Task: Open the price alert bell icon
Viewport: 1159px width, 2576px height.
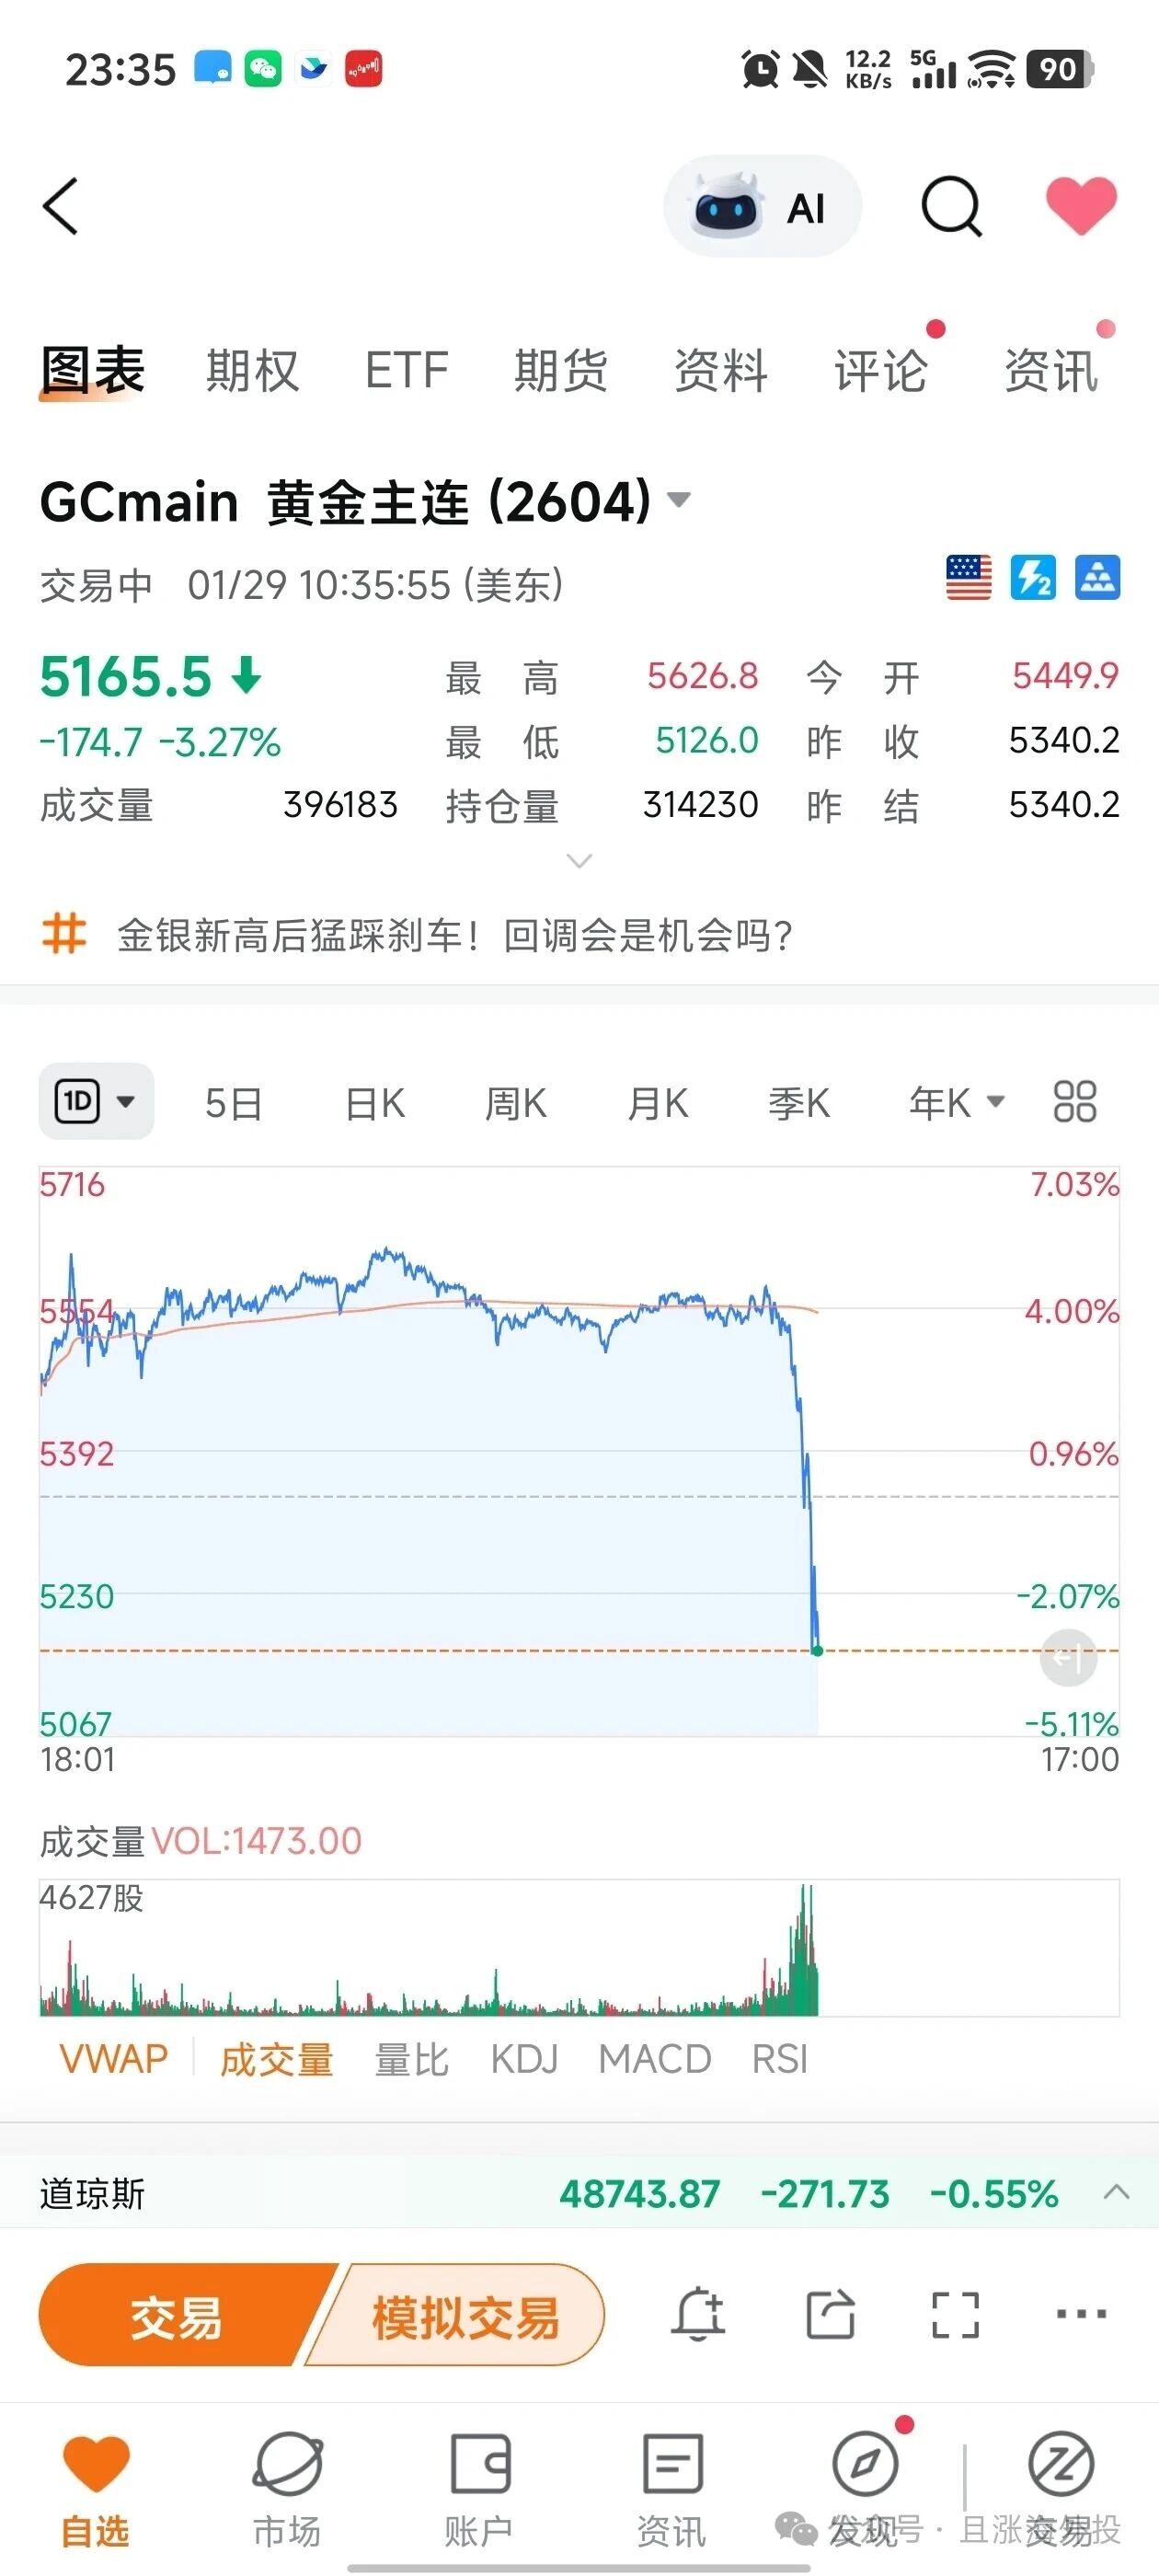Action: (698, 2314)
